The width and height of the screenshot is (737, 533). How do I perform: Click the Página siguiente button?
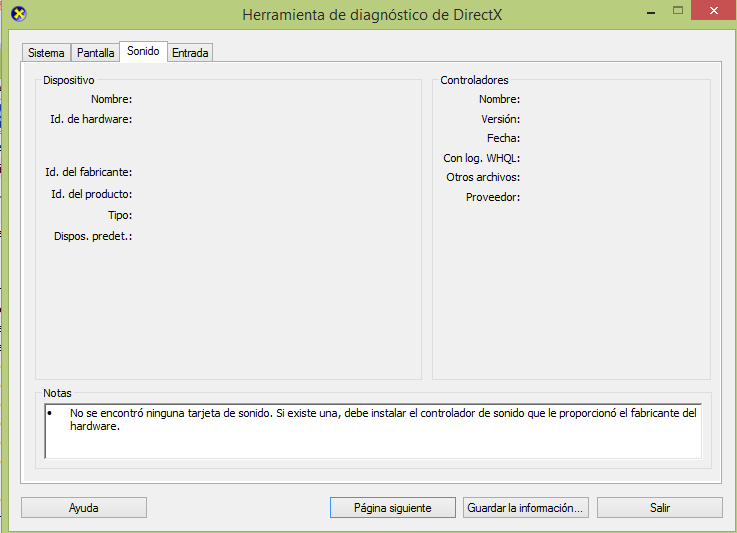[x=392, y=508]
